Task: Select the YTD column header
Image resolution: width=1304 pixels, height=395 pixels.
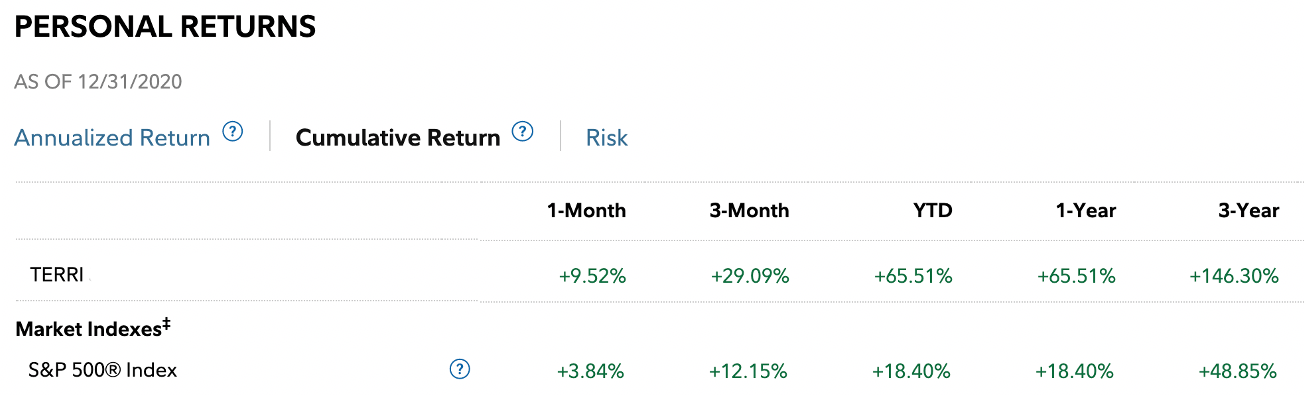Action: (932, 211)
